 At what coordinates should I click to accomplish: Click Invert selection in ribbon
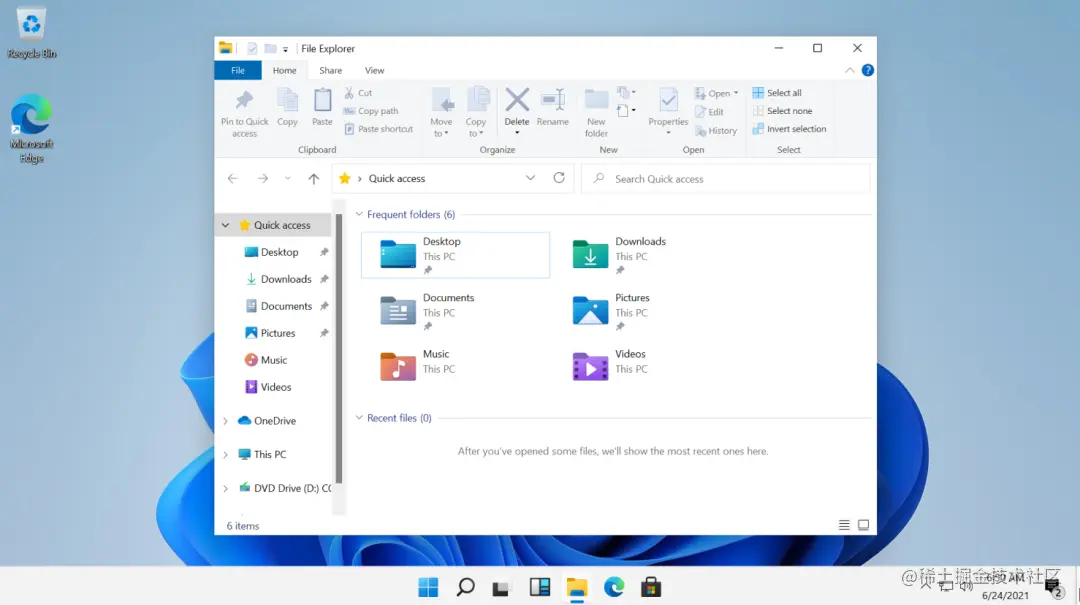click(x=789, y=129)
